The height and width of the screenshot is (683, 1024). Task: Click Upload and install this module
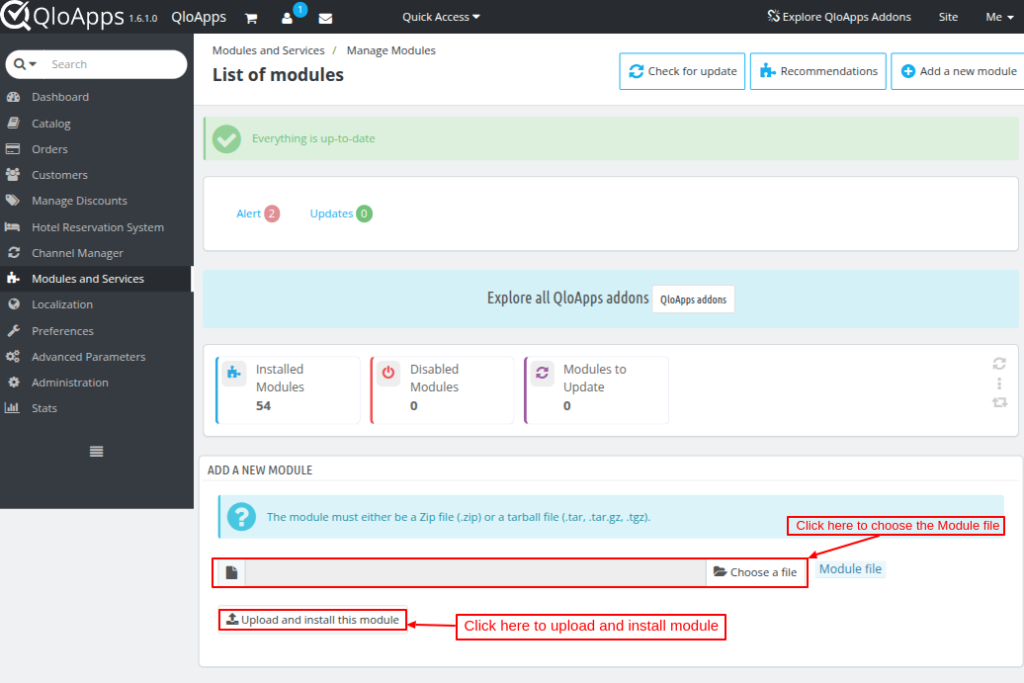point(313,620)
